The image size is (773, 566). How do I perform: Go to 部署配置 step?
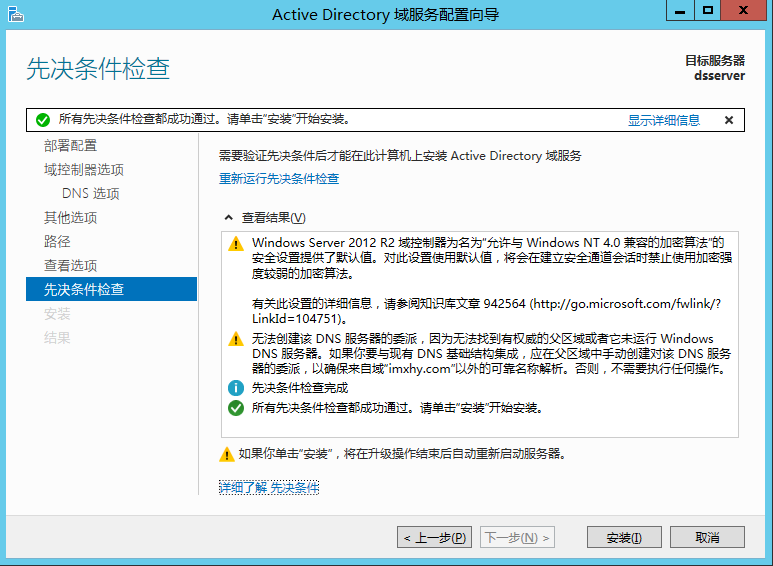tap(70, 145)
